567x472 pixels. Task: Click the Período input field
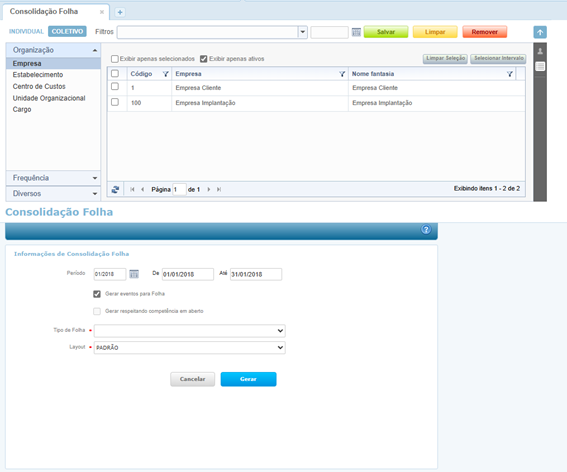(x=110, y=274)
